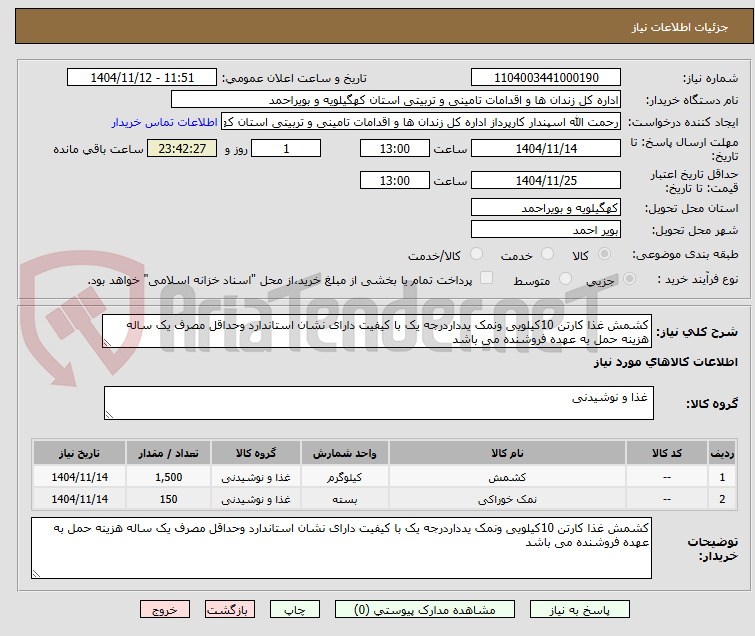
Task: Click the ردیف column header
Action: pyautogui.click(x=722, y=453)
